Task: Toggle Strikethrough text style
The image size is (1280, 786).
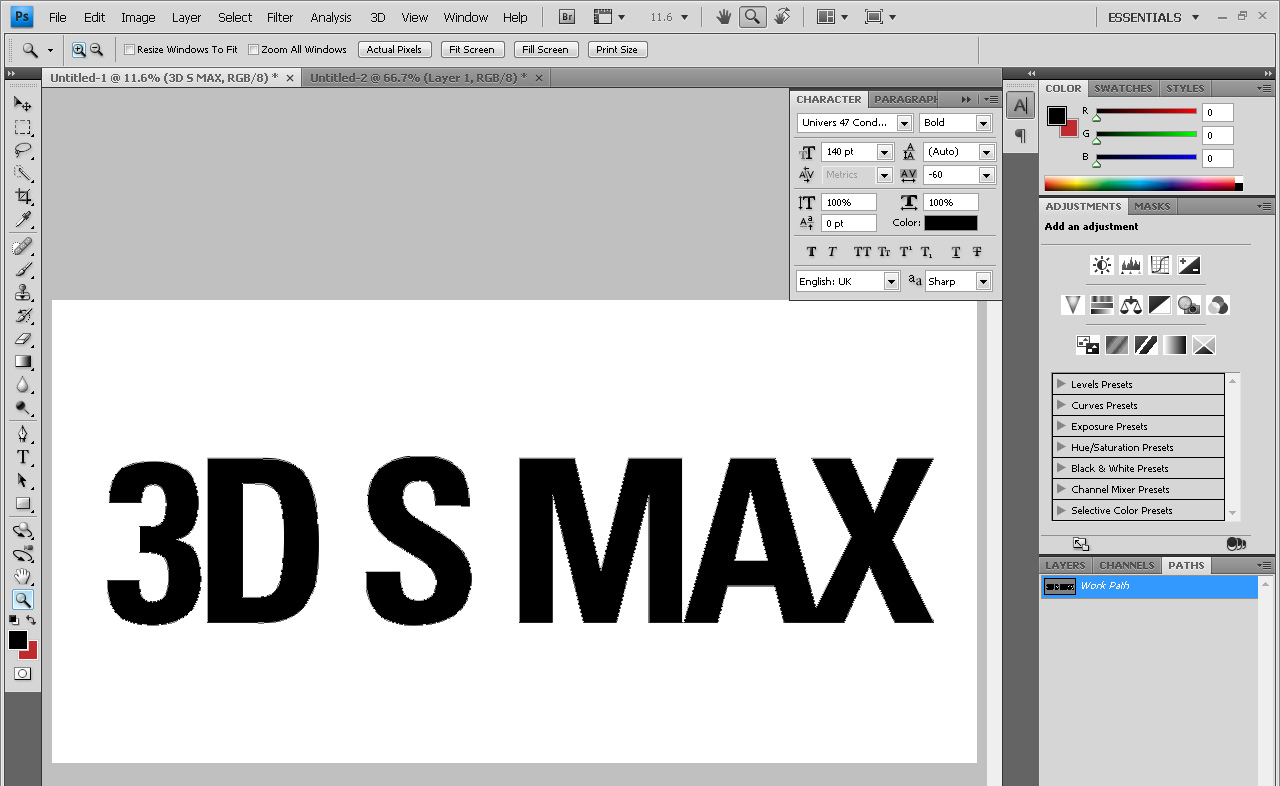Action: click(977, 252)
